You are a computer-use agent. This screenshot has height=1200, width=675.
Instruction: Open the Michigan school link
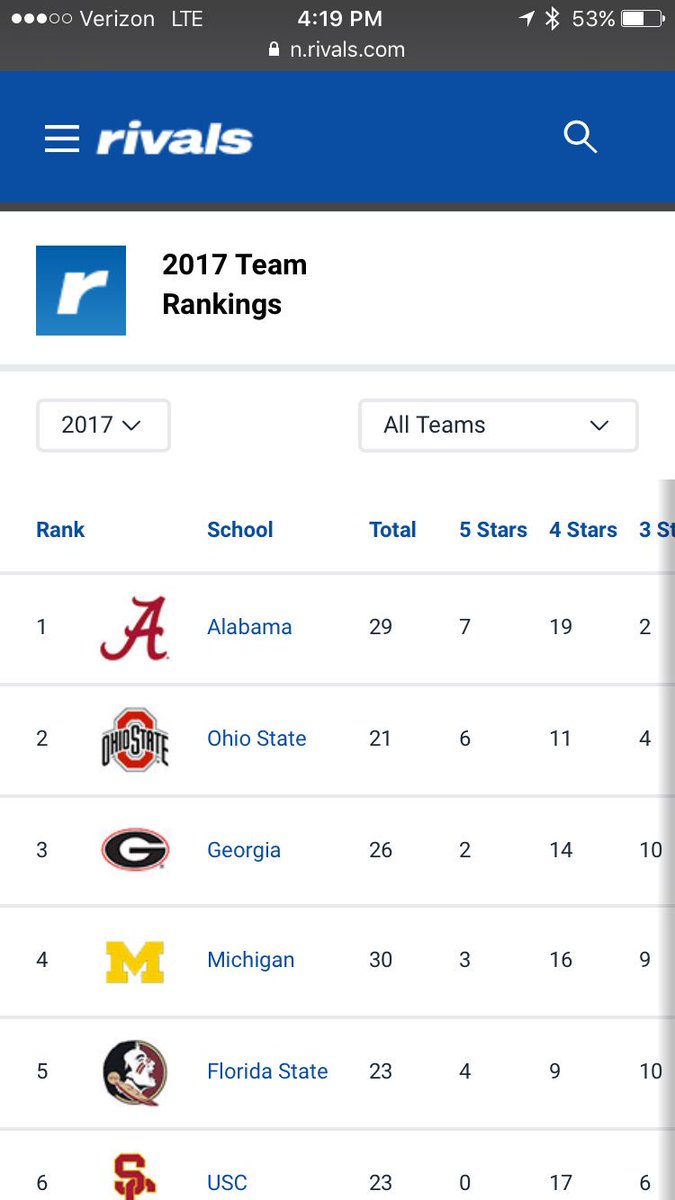(251, 960)
